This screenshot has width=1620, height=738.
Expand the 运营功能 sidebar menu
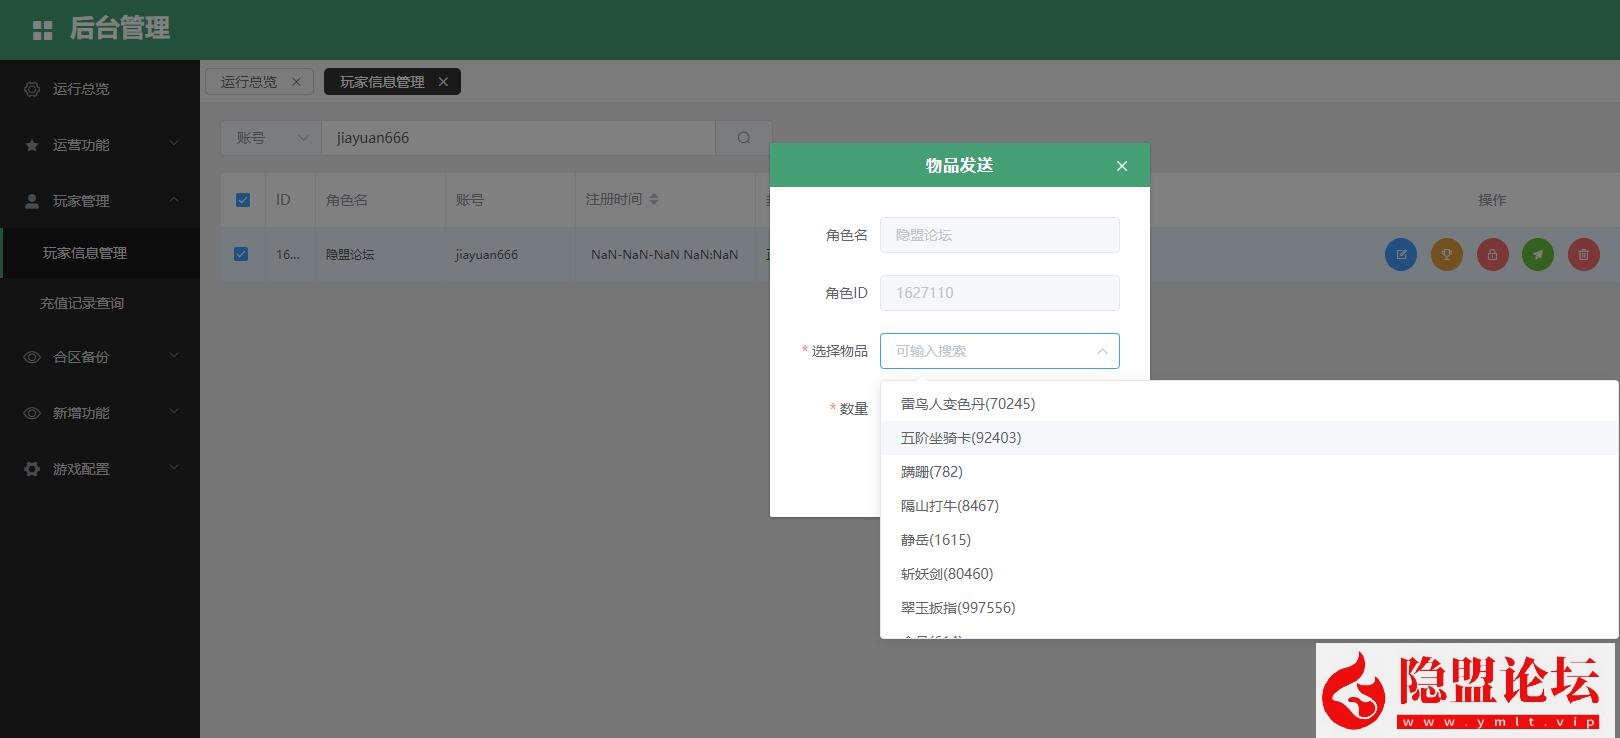(100, 145)
